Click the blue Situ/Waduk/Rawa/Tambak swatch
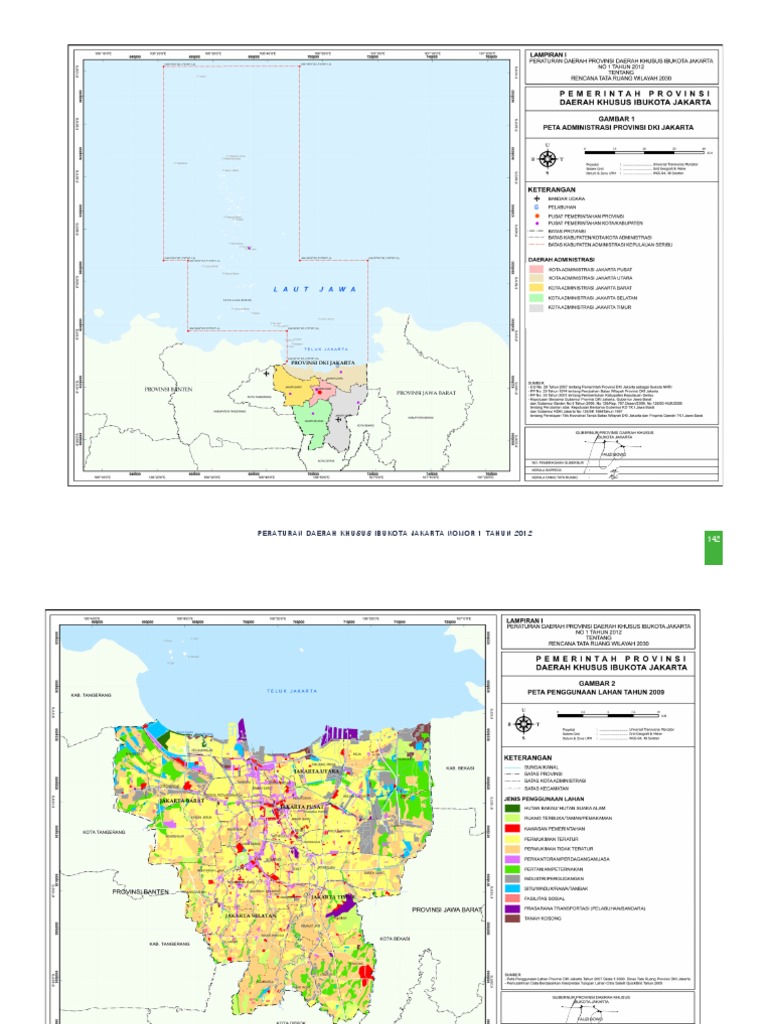This screenshot has height=1024, width=768. (512, 888)
